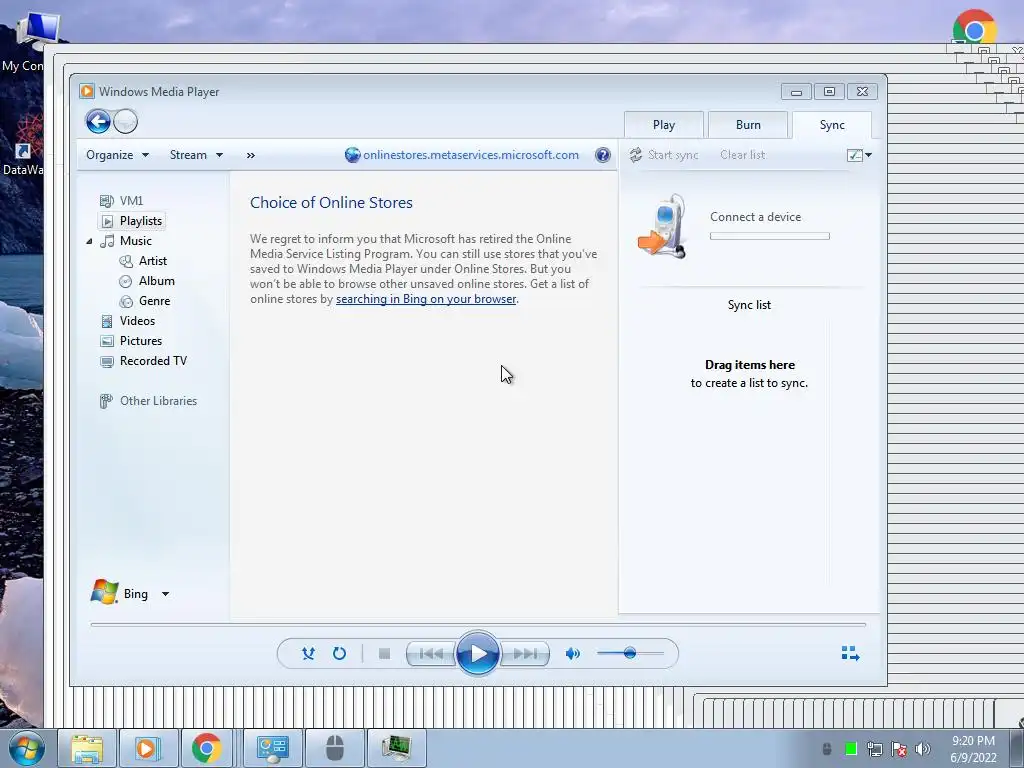Click the Previous track button

[430, 653]
